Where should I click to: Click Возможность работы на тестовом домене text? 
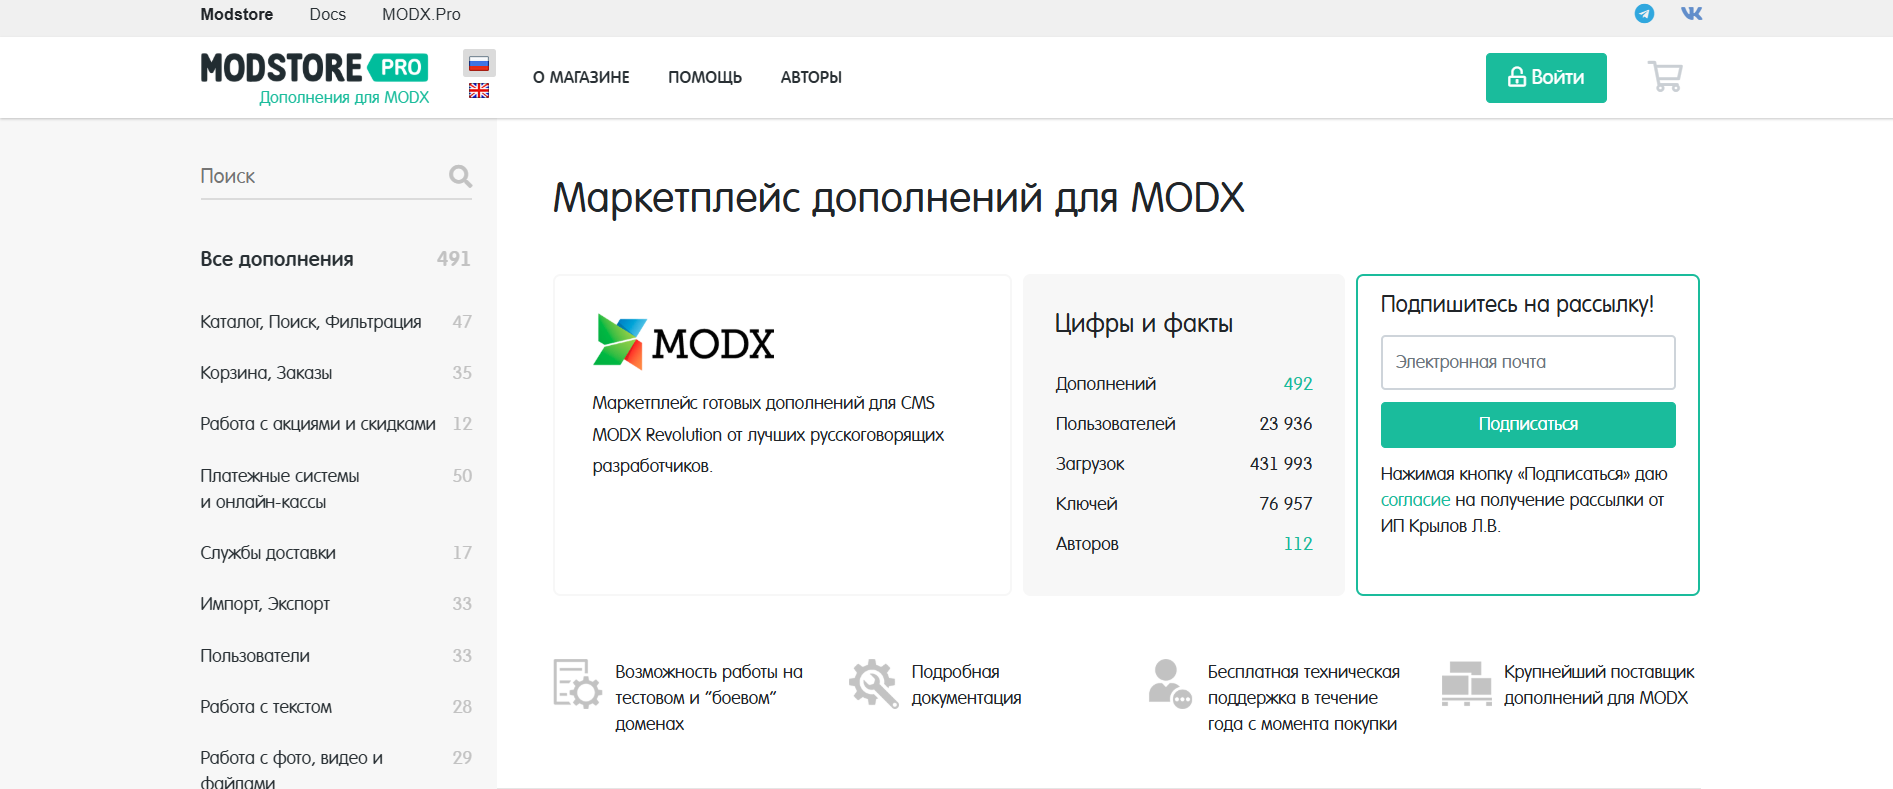tap(709, 698)
